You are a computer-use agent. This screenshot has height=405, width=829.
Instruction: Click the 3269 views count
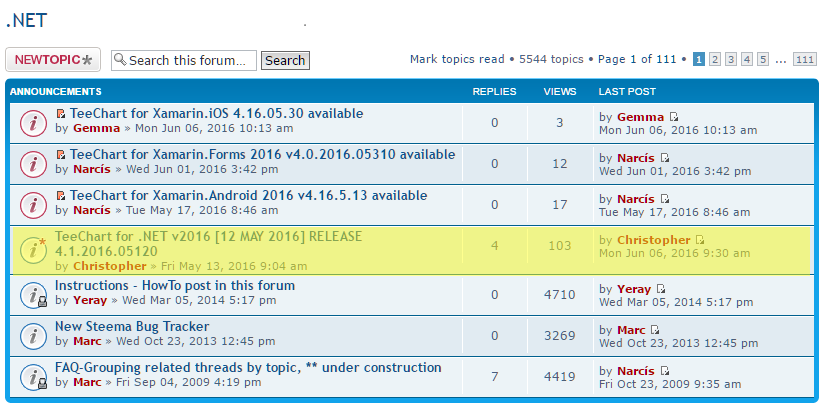tap(560, 335)
